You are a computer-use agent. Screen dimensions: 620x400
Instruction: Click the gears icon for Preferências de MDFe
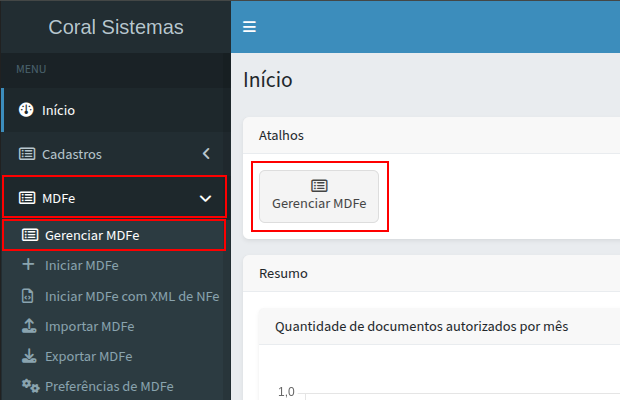coord(29,386)
